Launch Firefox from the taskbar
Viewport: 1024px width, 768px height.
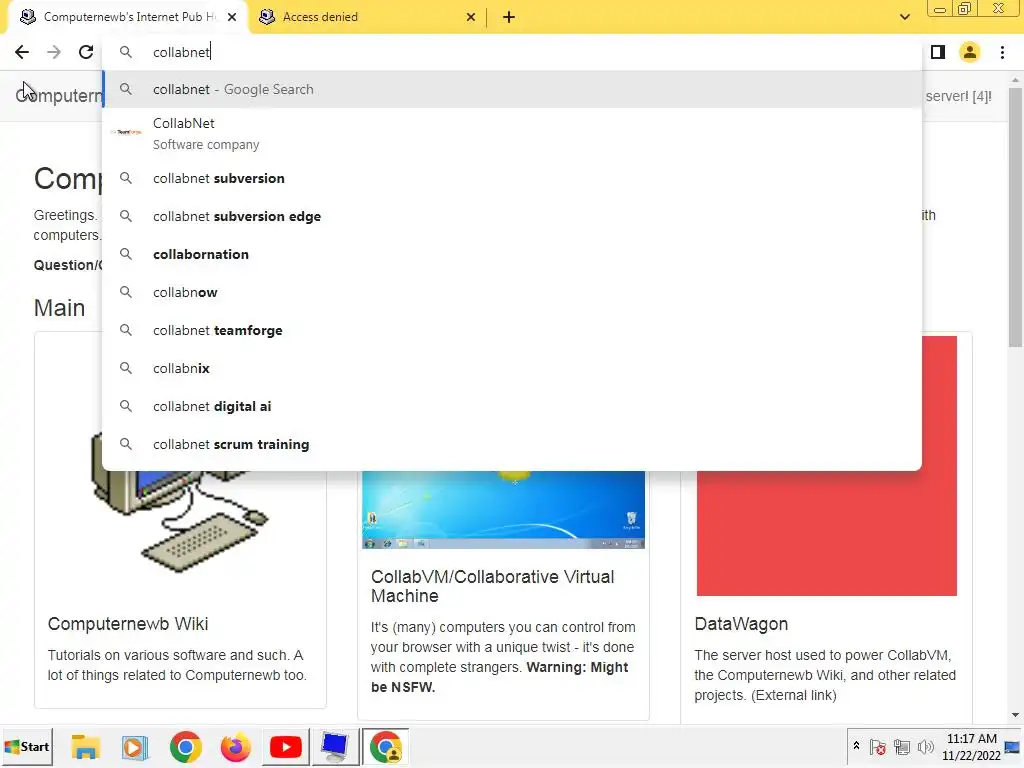(x=236, y=746)
